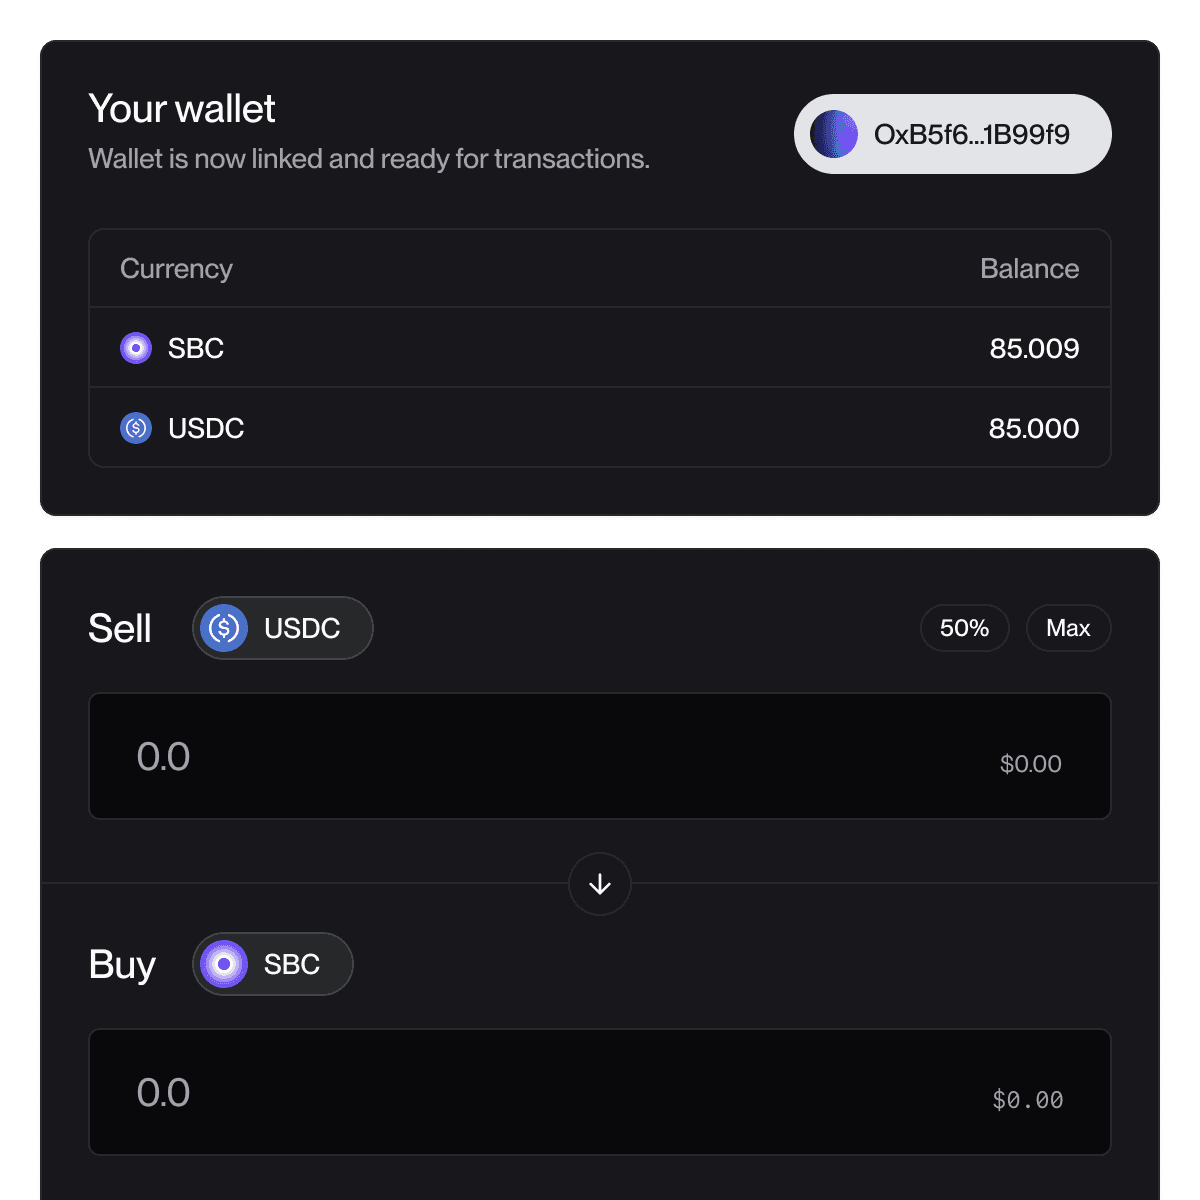Focus the Sell amount input field
Viewport: 1200px width, 1200px height.
[500, 756]
